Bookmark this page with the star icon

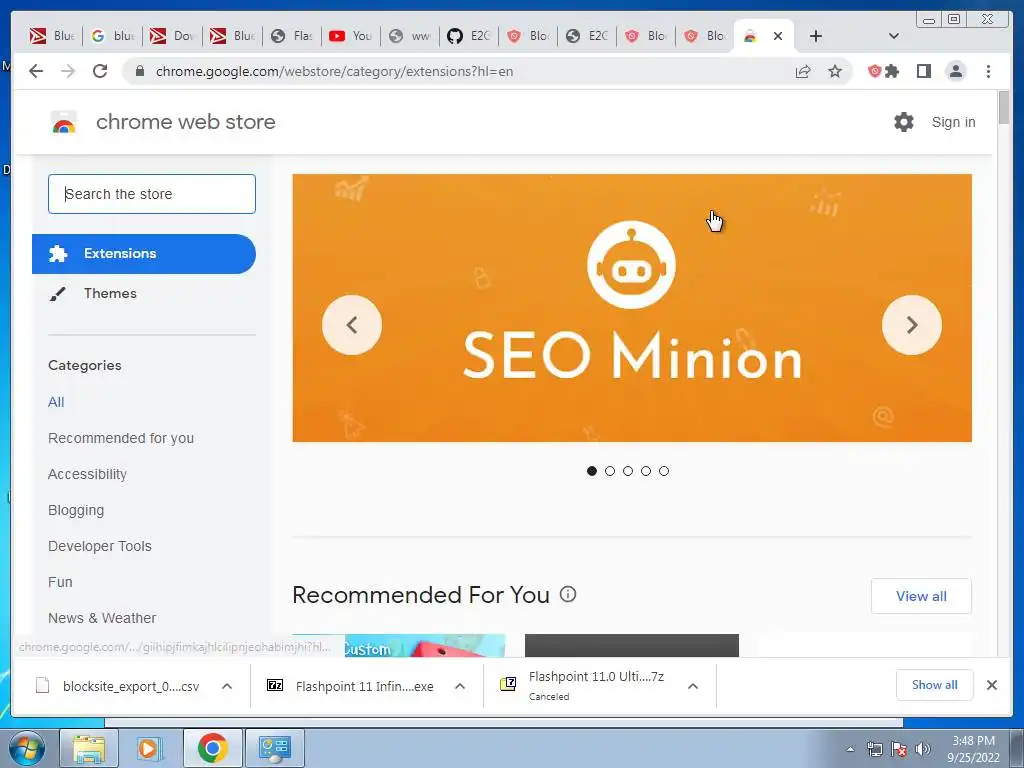(x=835, y=71)
